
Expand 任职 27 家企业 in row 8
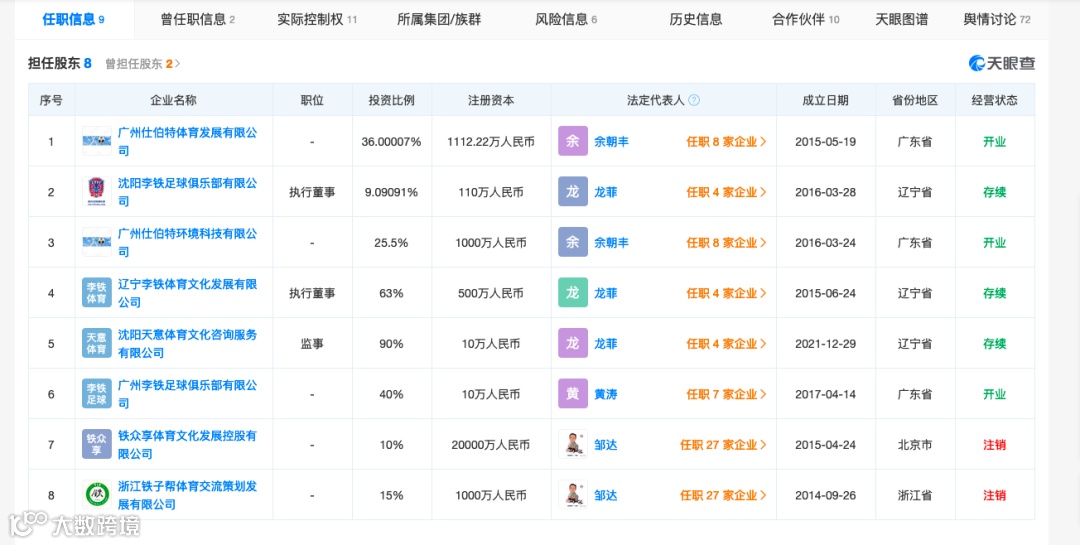pyautogui.click(x=723, y=495)
